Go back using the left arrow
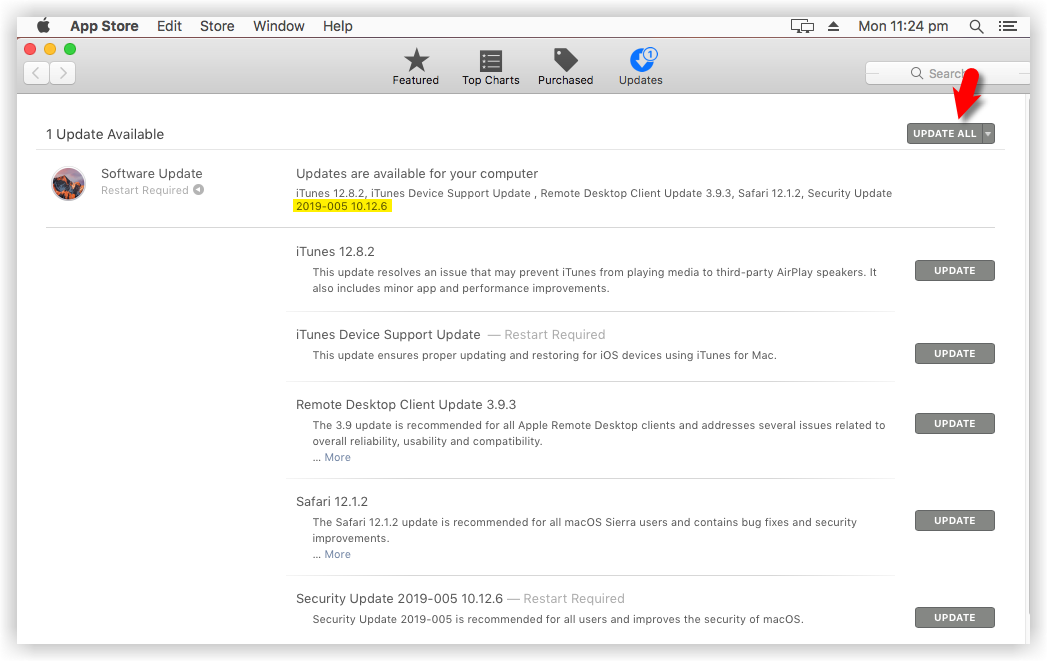This screenshot has height=662, width=1048. 36,73
